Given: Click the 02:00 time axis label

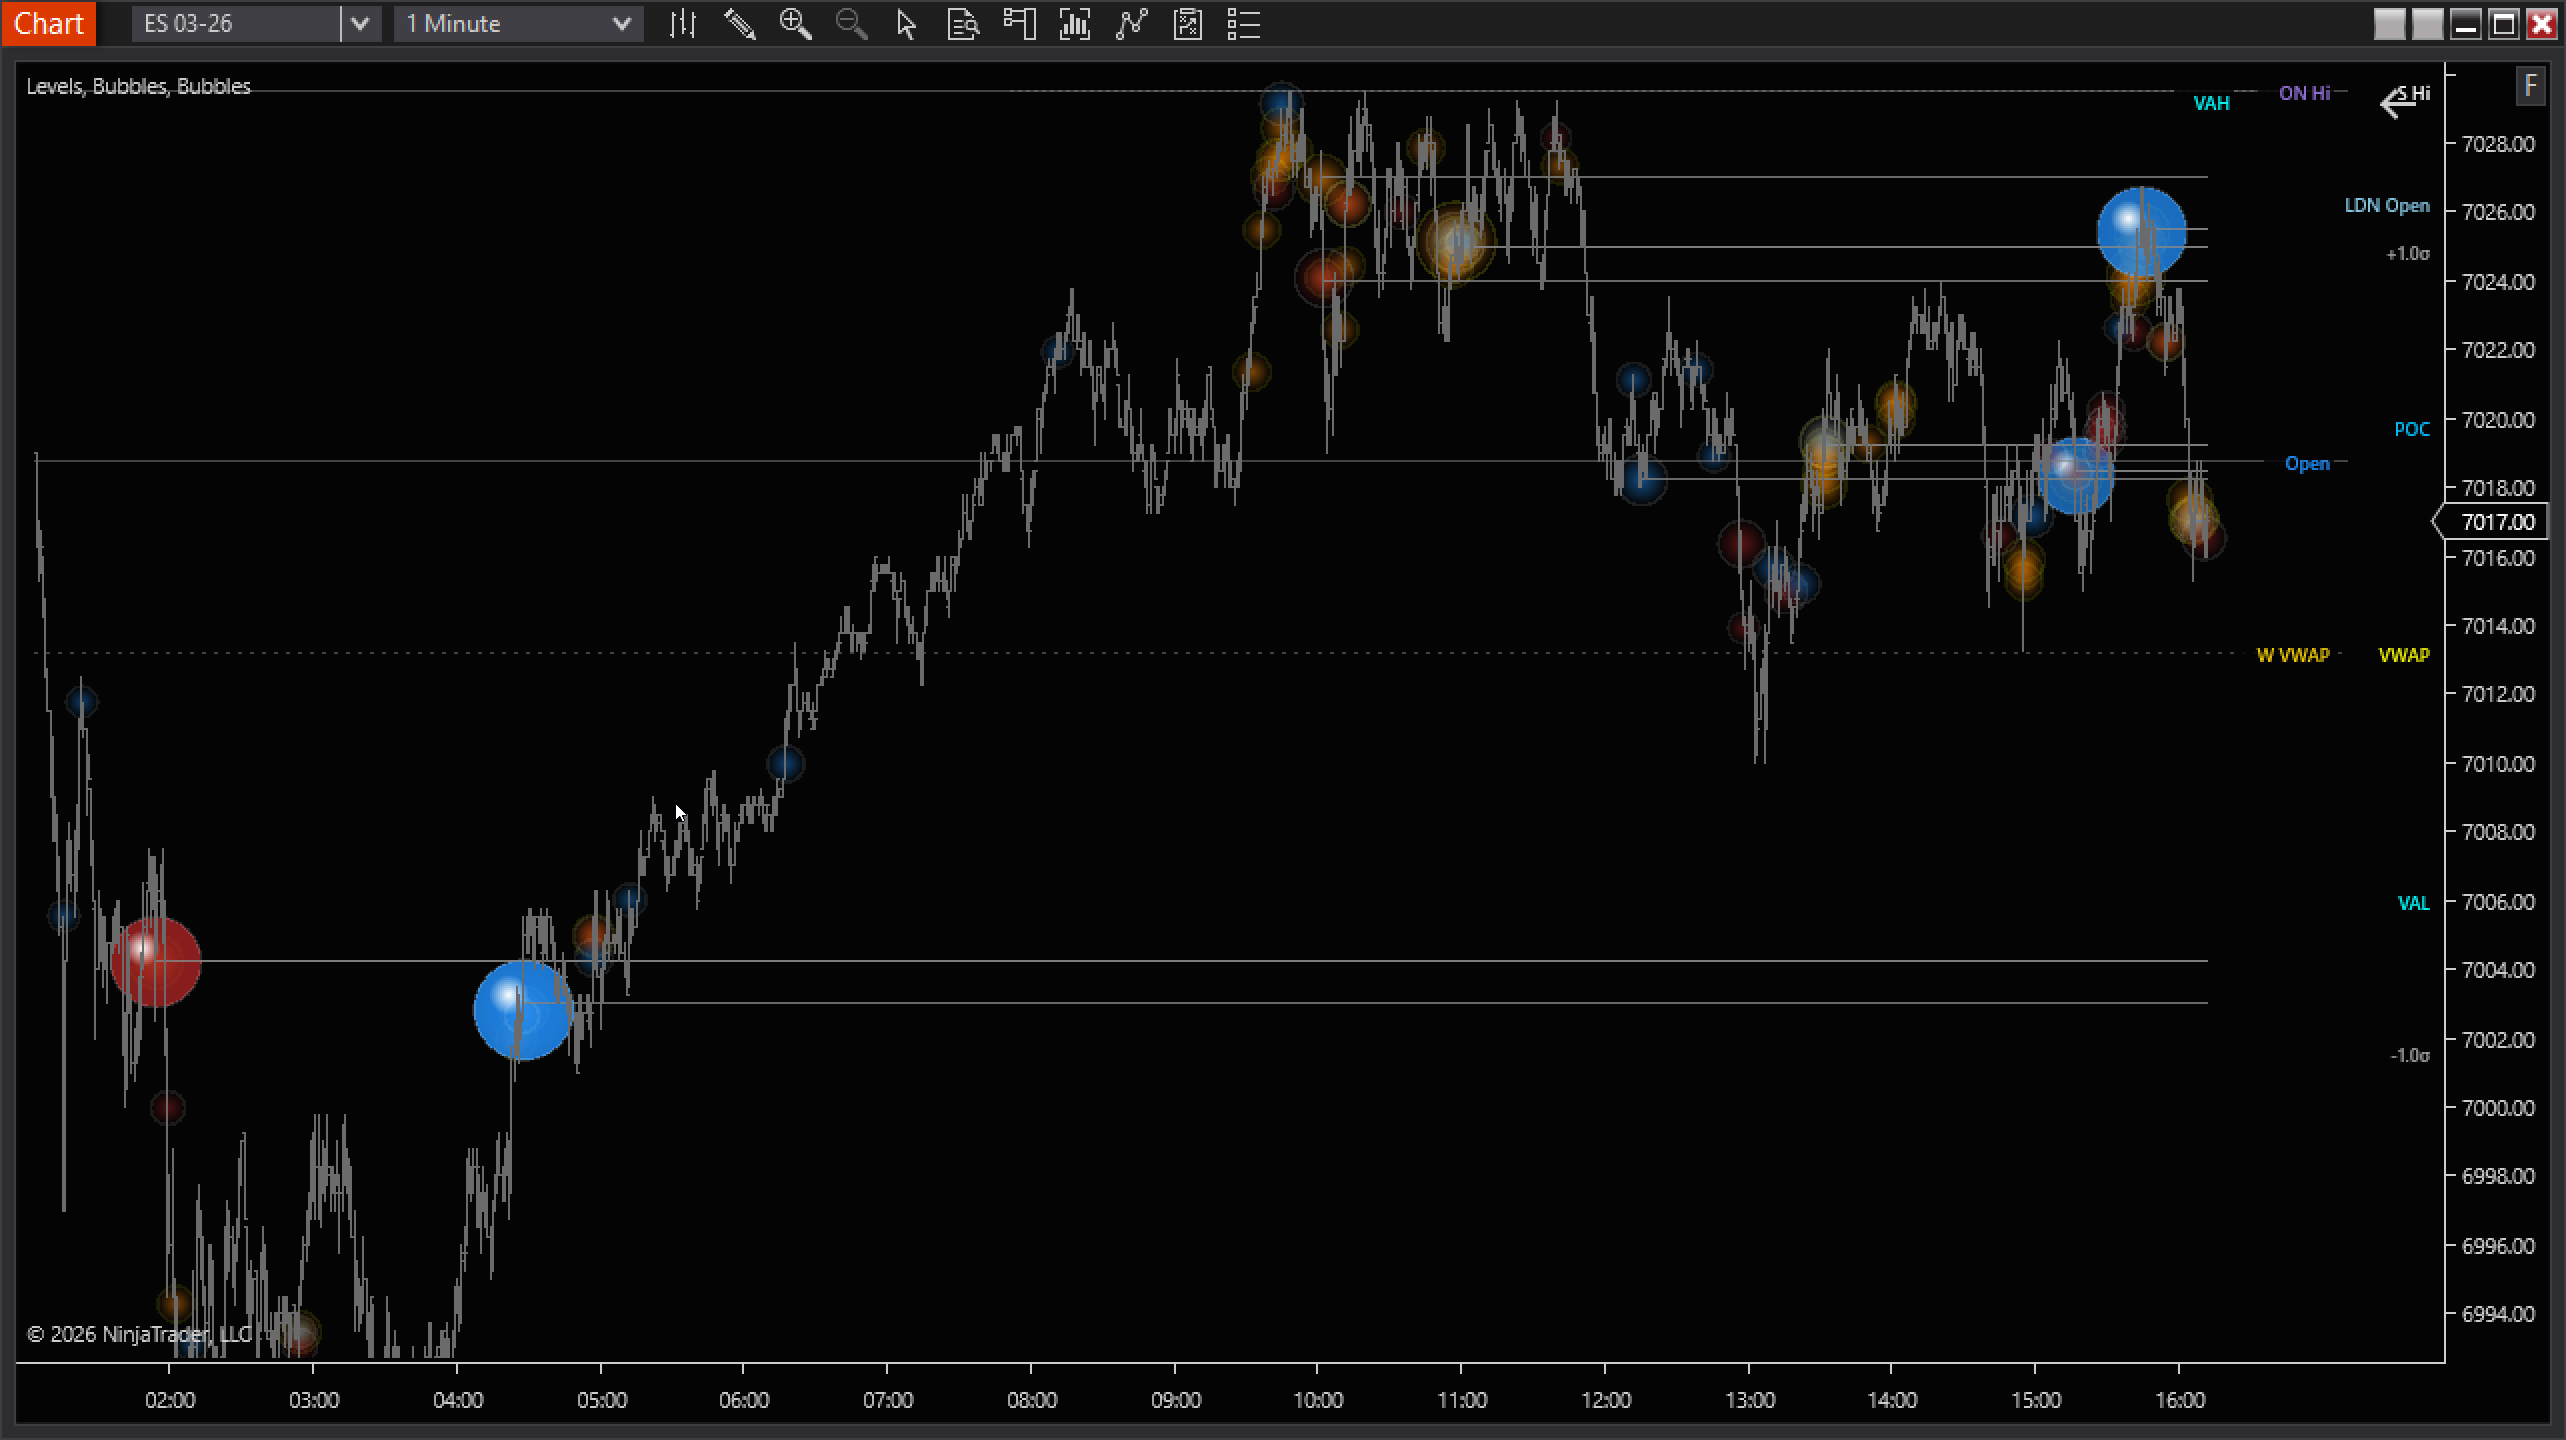Looking at the screenshot, I should pos(170,1400).
